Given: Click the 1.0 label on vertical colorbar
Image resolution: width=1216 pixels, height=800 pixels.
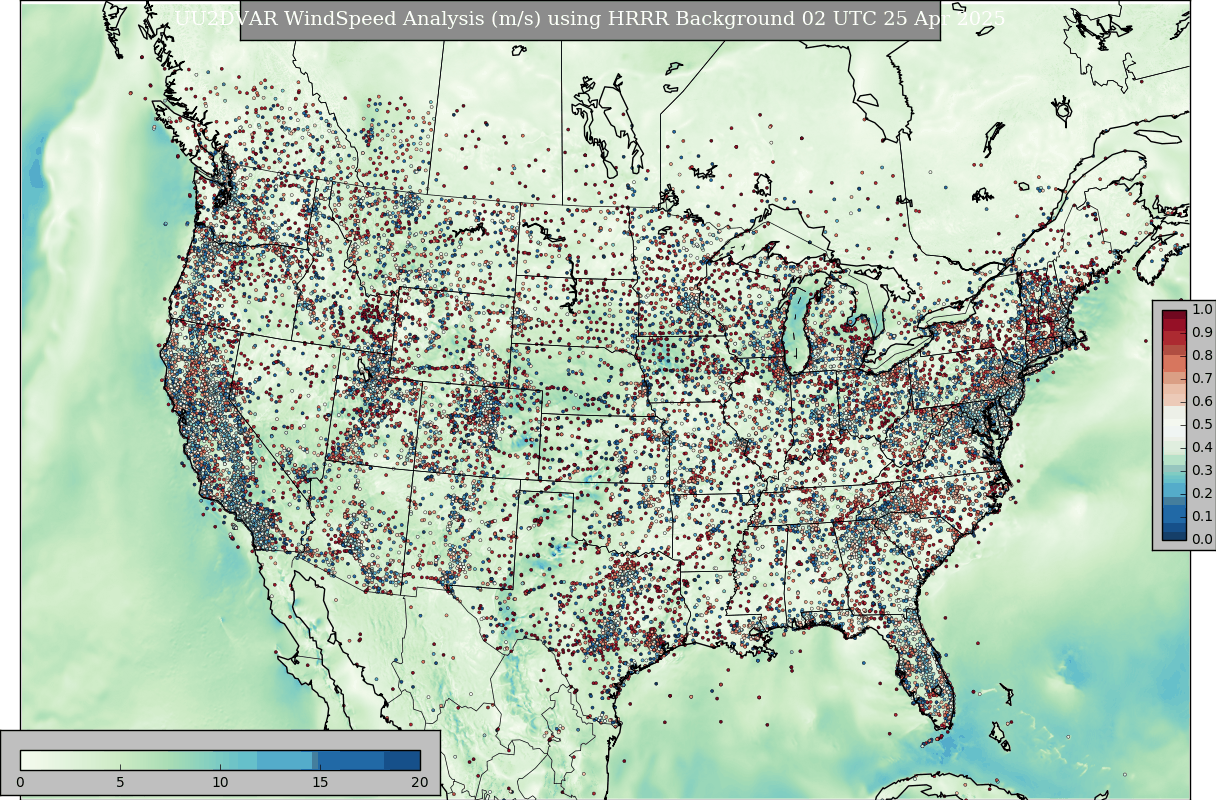Looking at the screenshot, I should [x=1203, y=310].
